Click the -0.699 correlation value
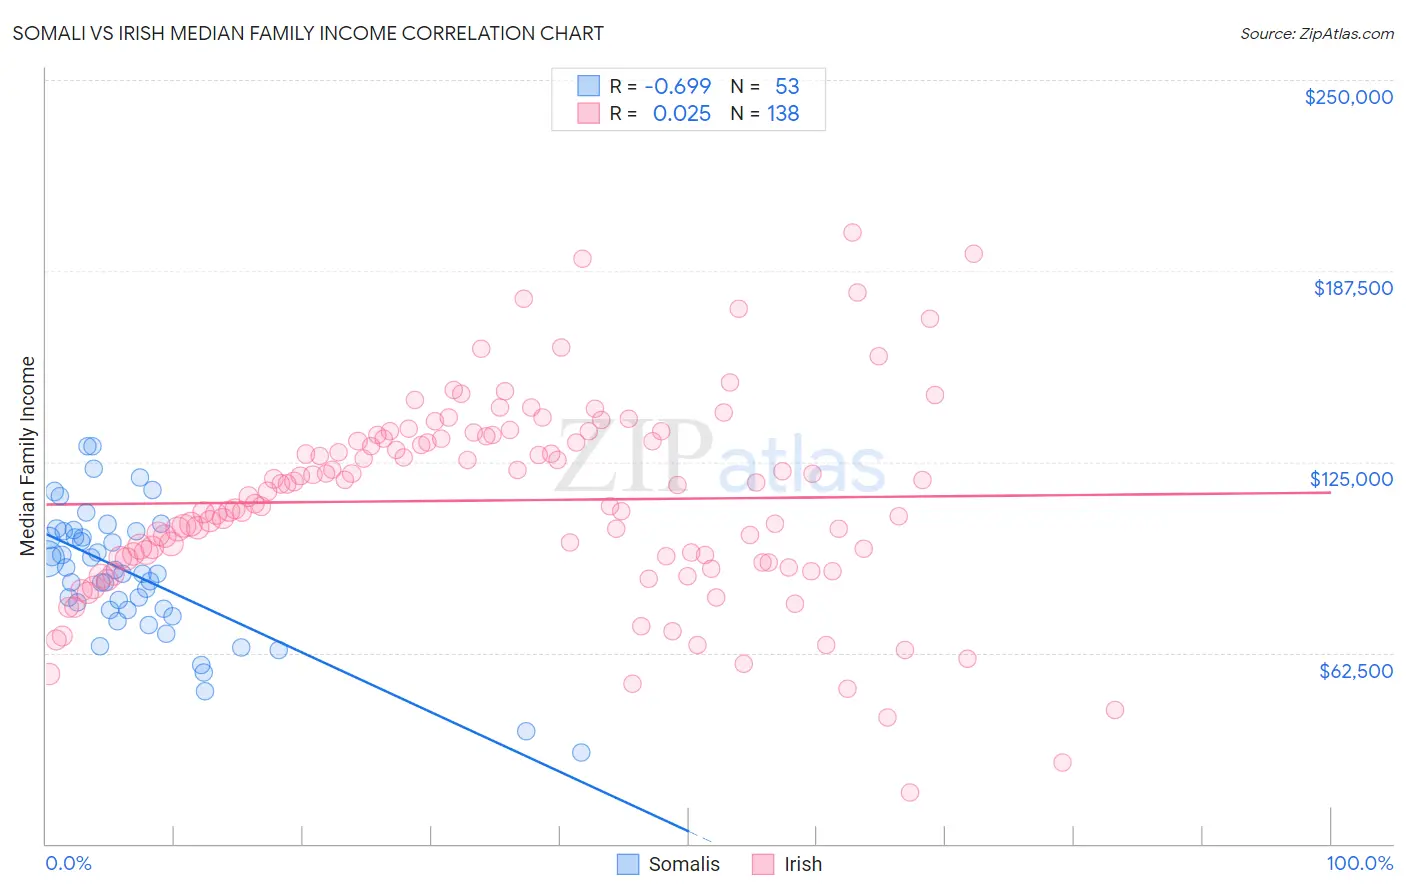This screenshot has width=1406, height=892. click(x=677, y=86)
